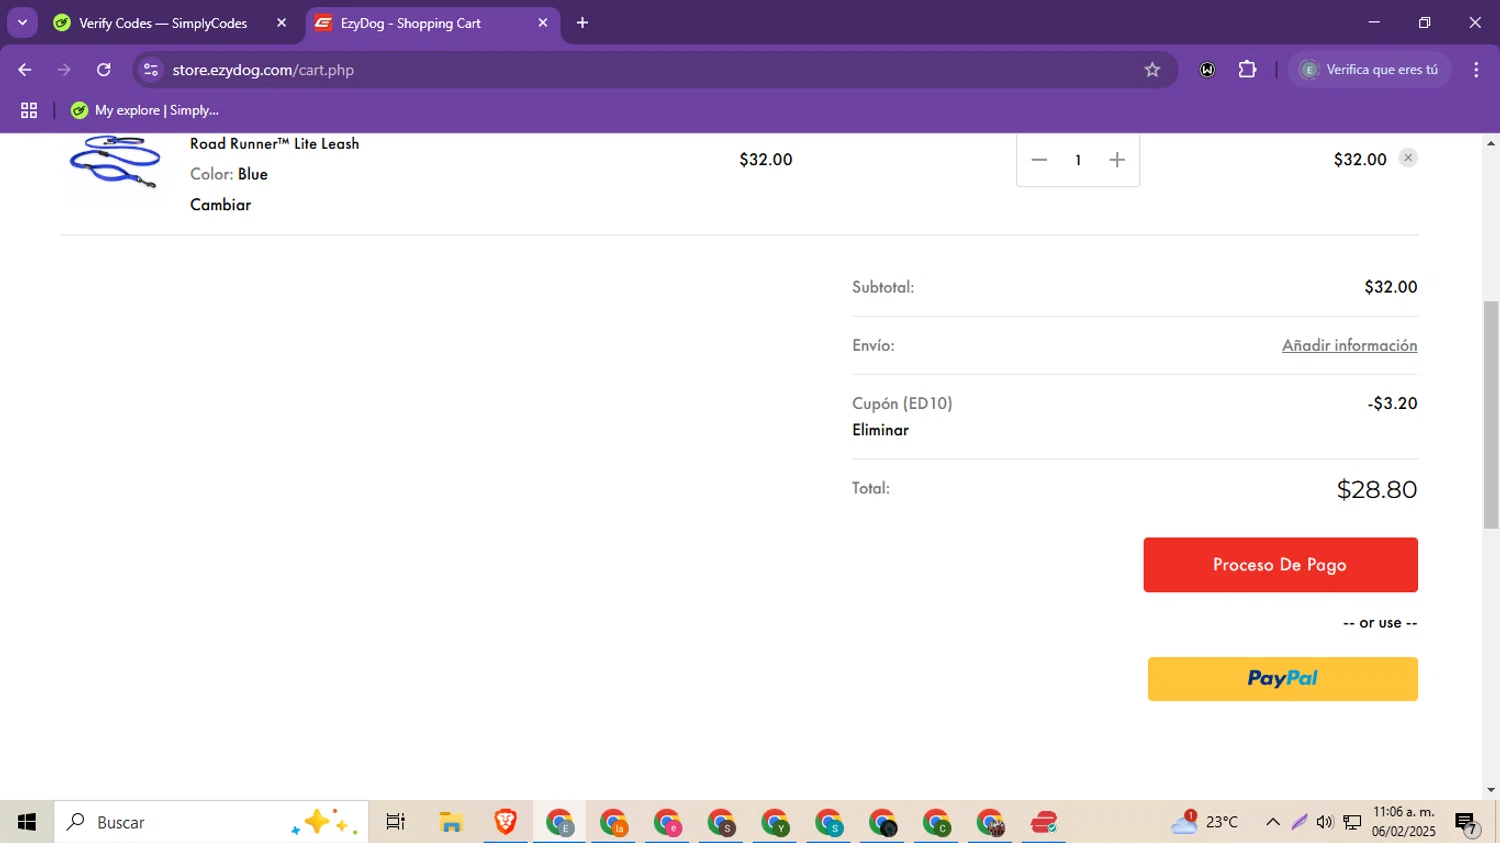Open File Explorer from the taskbar

click(x=451, y=822)
